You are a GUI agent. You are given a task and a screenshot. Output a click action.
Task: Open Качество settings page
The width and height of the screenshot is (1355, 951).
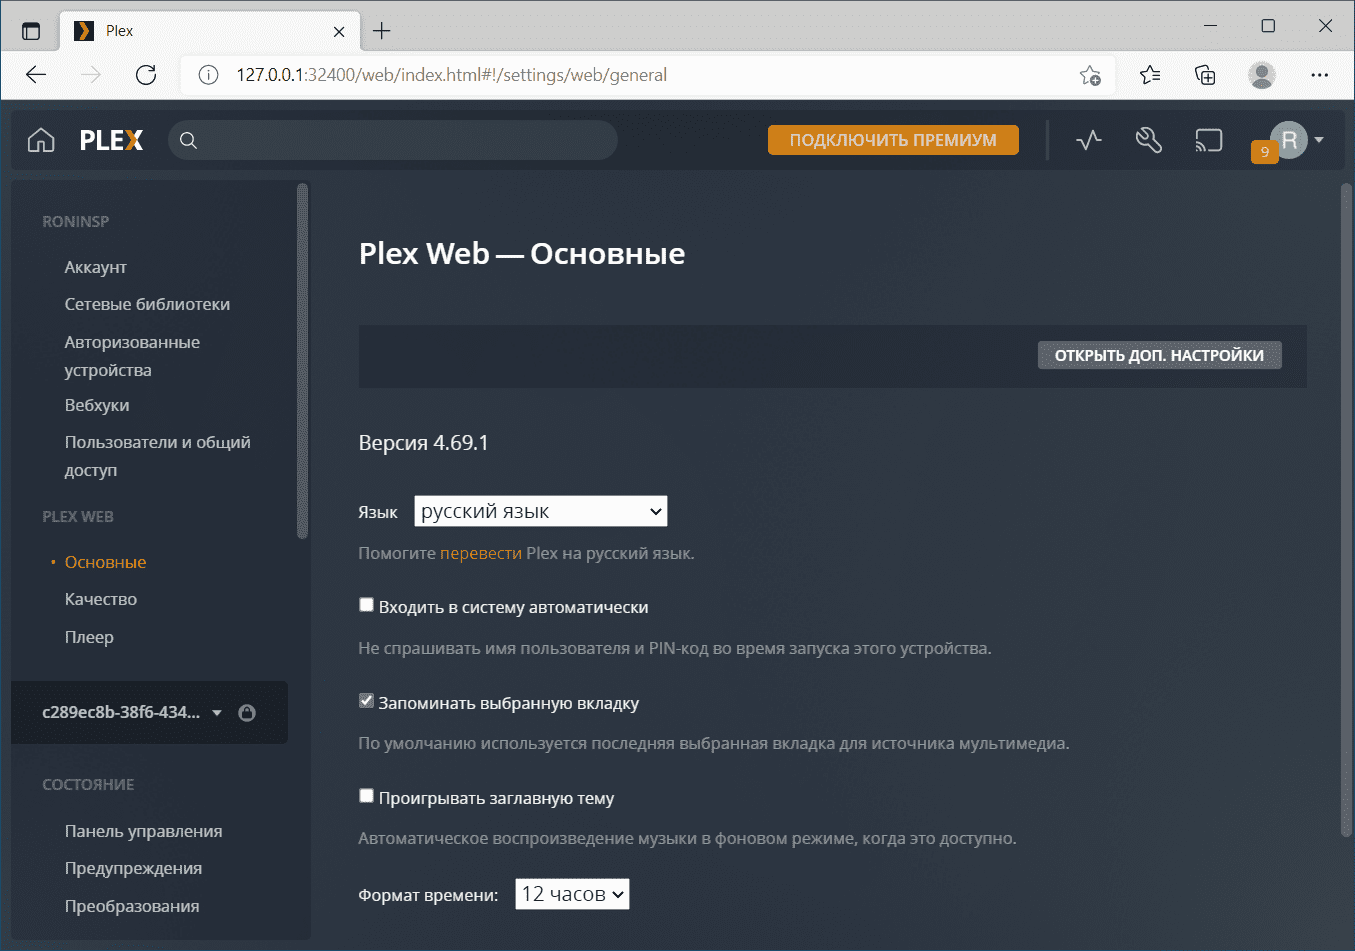[101, 599]
